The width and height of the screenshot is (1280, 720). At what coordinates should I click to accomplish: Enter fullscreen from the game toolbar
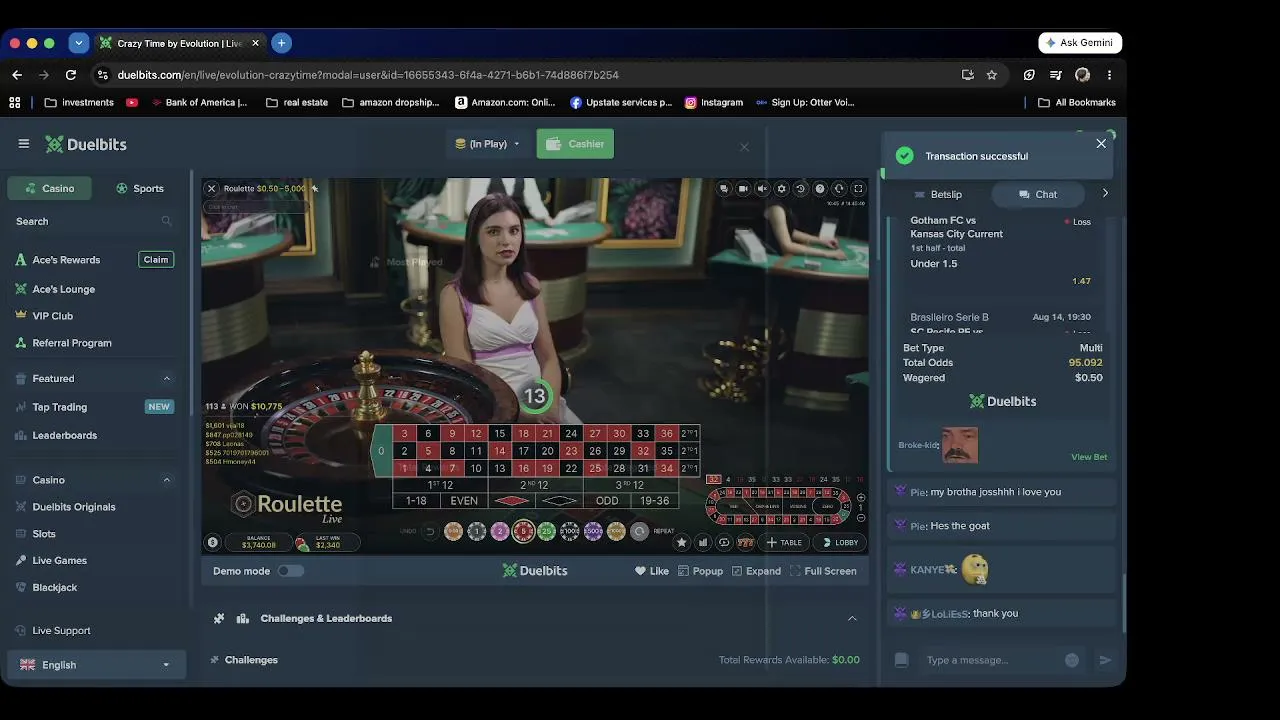point(858,188)
